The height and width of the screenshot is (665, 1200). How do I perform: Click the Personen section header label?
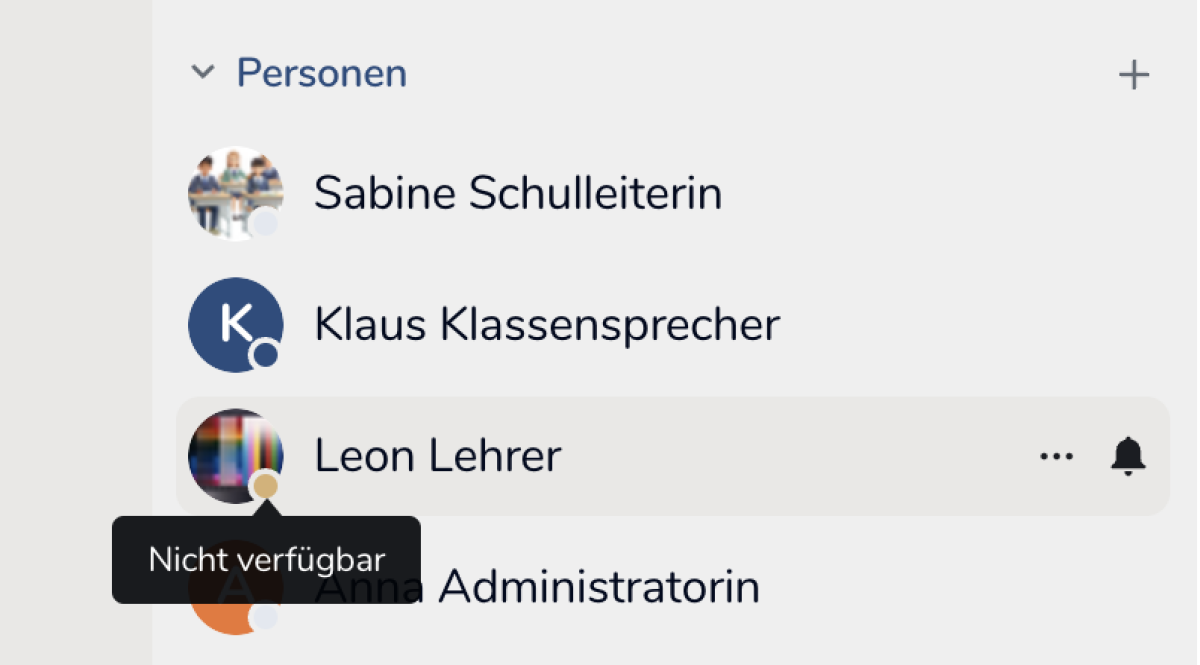click(x=321, y=73)
